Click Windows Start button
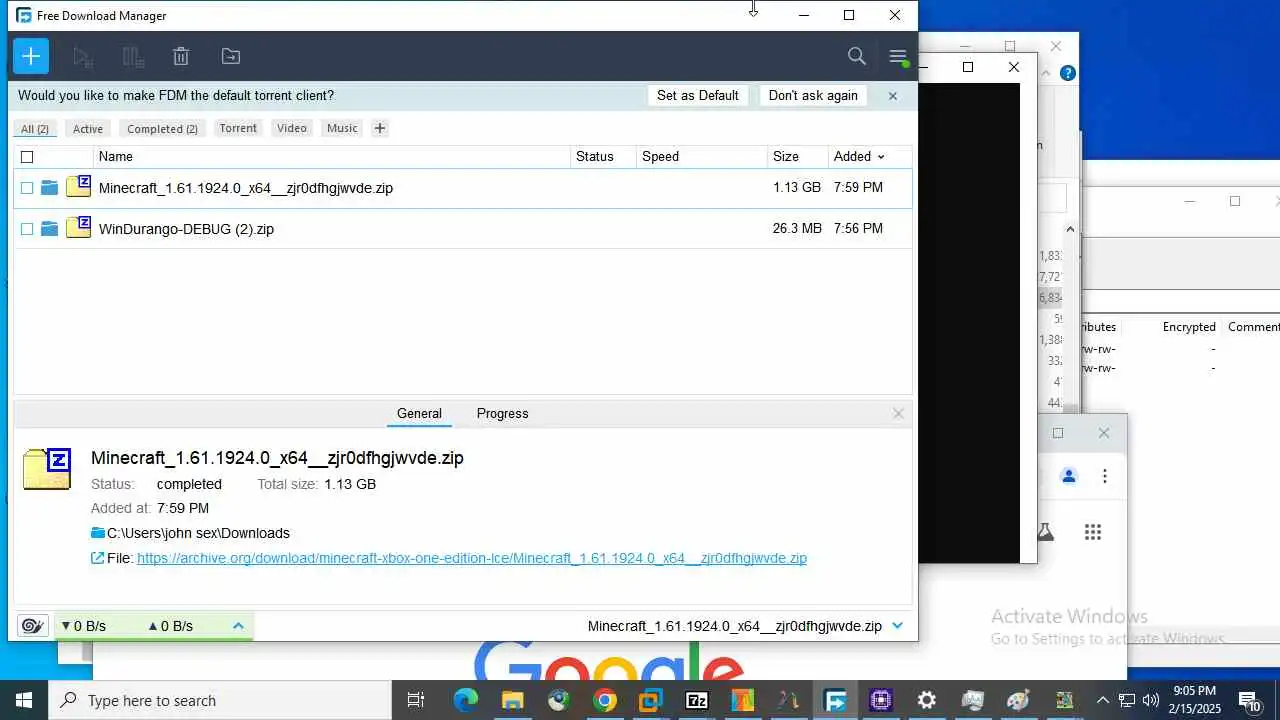The width and height of the screenshot is (1280, 720). coord(24,700)
